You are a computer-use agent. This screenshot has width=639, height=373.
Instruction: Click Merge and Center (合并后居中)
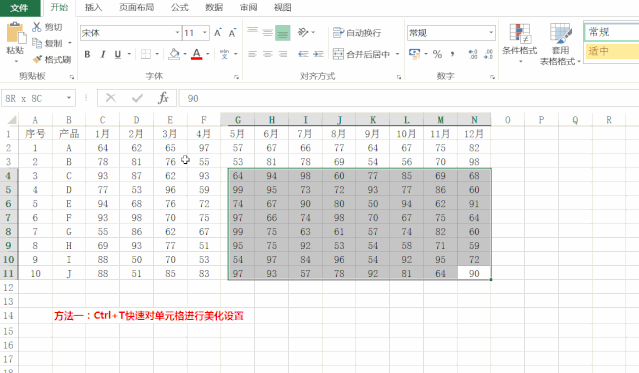point(361,54)
